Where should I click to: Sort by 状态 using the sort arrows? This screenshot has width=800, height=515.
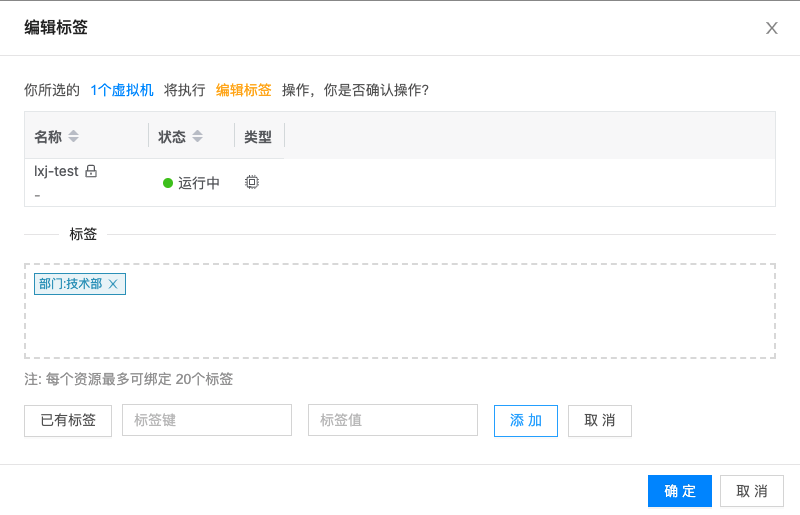[x=197, y=136]
